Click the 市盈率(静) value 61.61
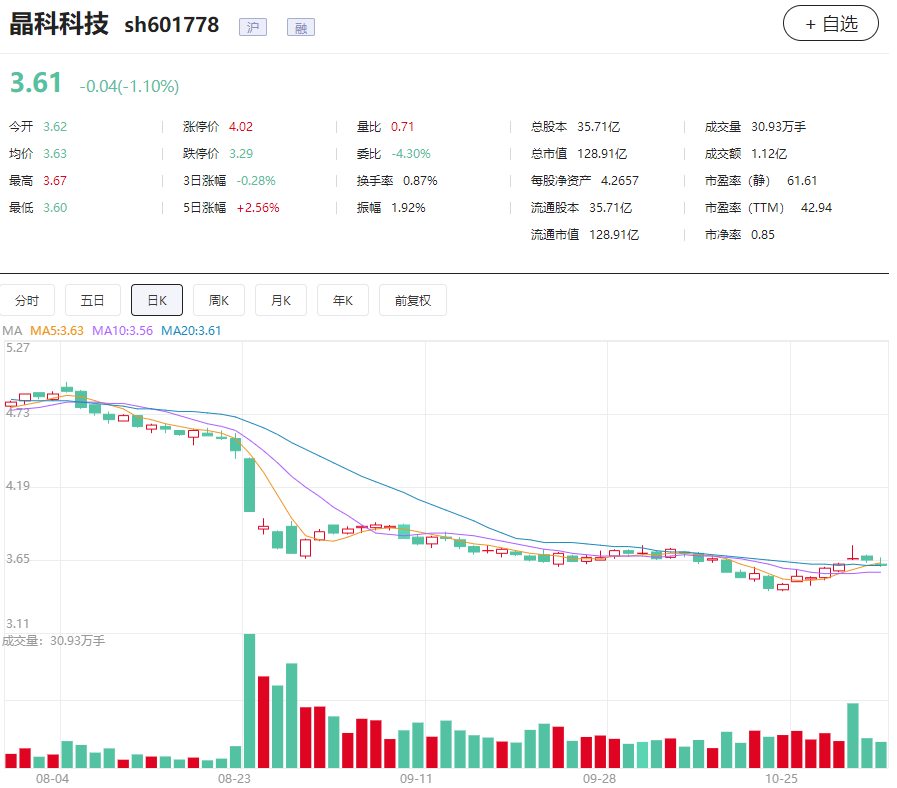This screenshot has width=897, height=788. click(x=802, y=181)
